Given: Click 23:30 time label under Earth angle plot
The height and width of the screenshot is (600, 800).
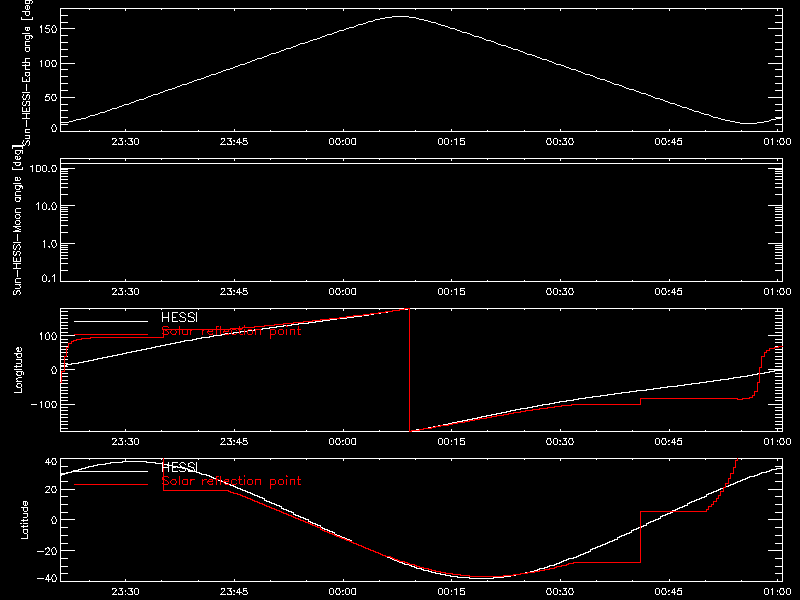Looking at the screenshot, I should [125, 142].
